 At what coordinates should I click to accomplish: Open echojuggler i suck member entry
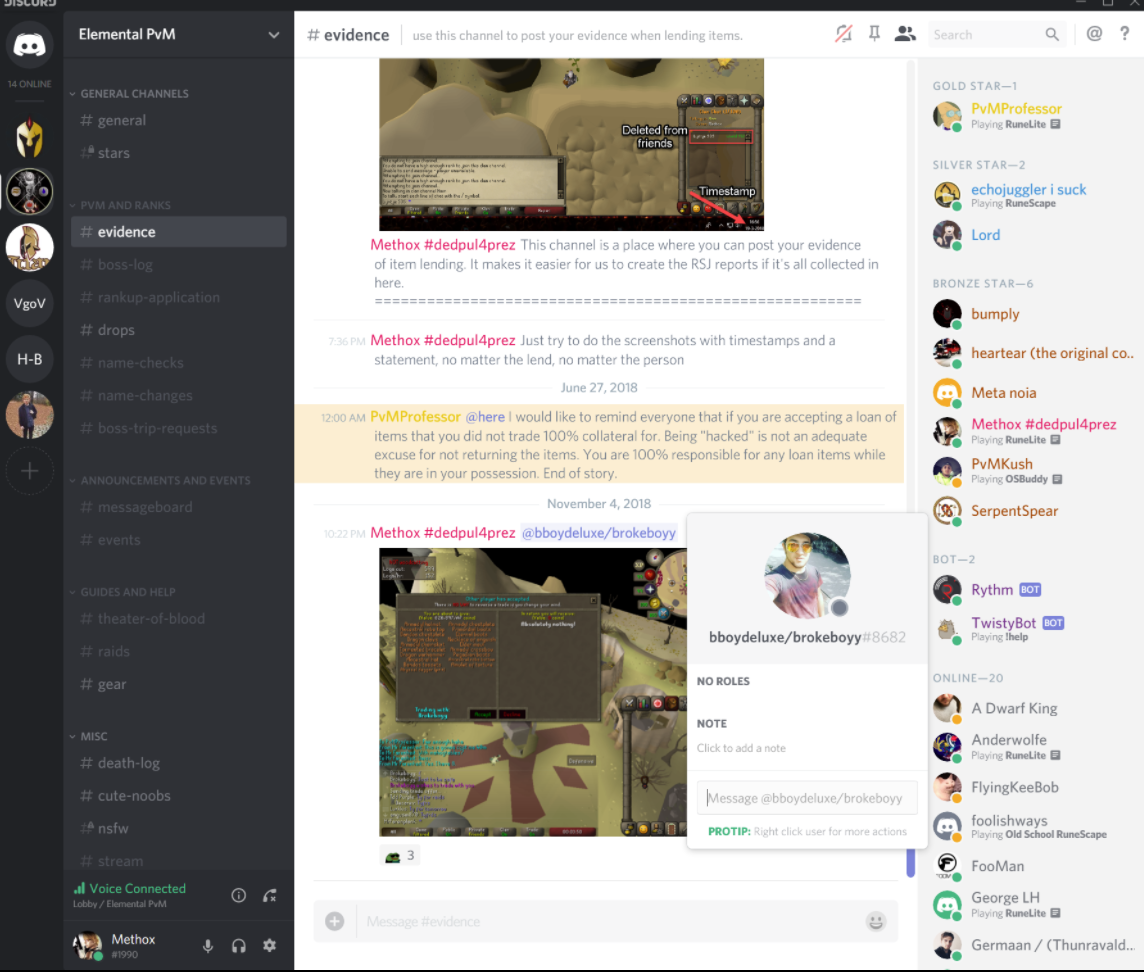tap(1032, 196)
